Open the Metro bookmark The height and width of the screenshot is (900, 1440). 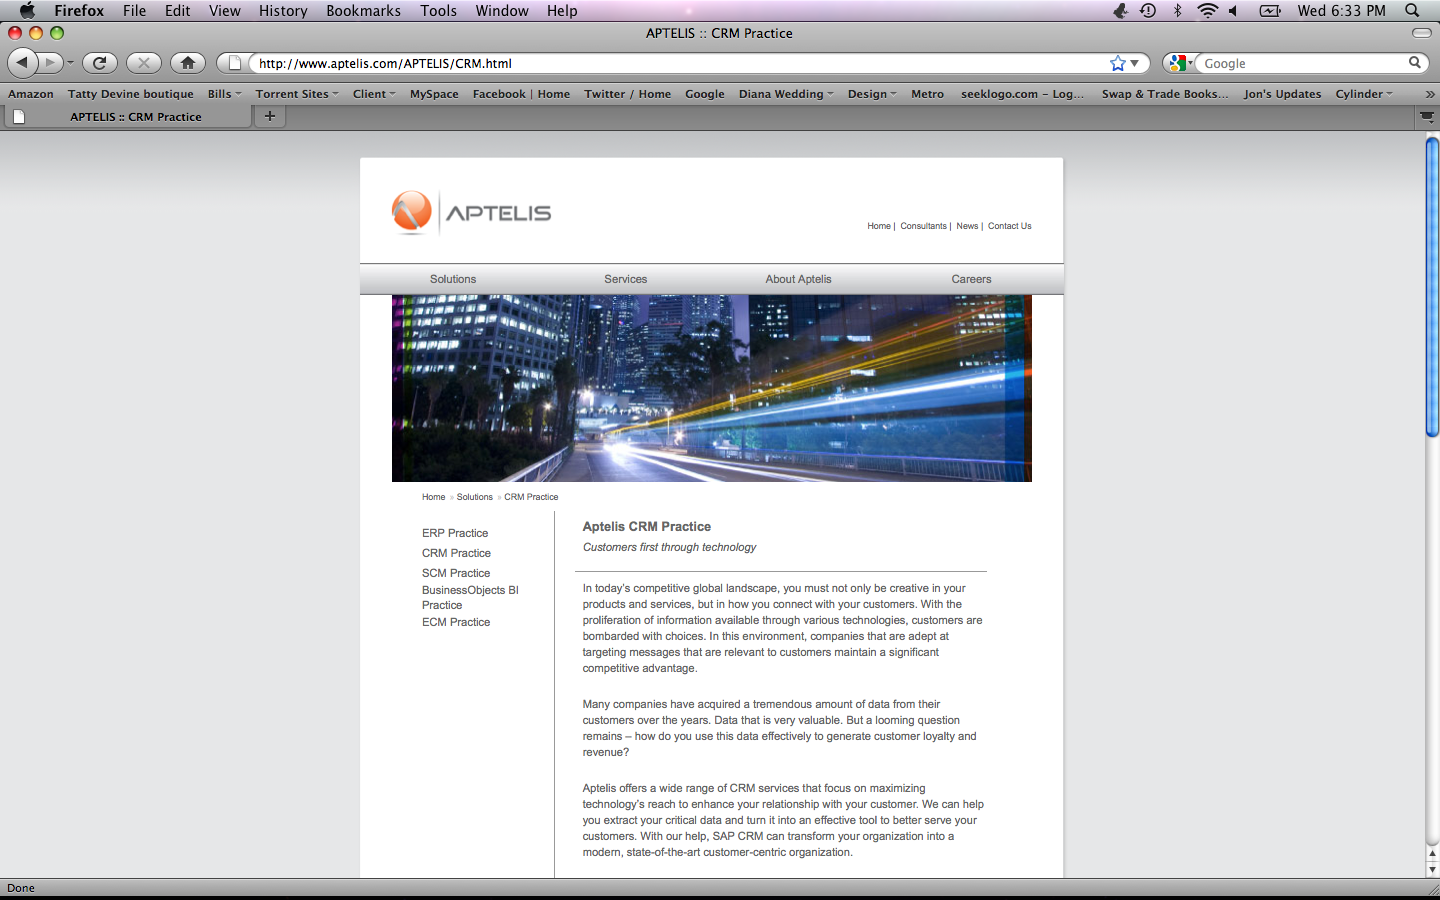927,94
